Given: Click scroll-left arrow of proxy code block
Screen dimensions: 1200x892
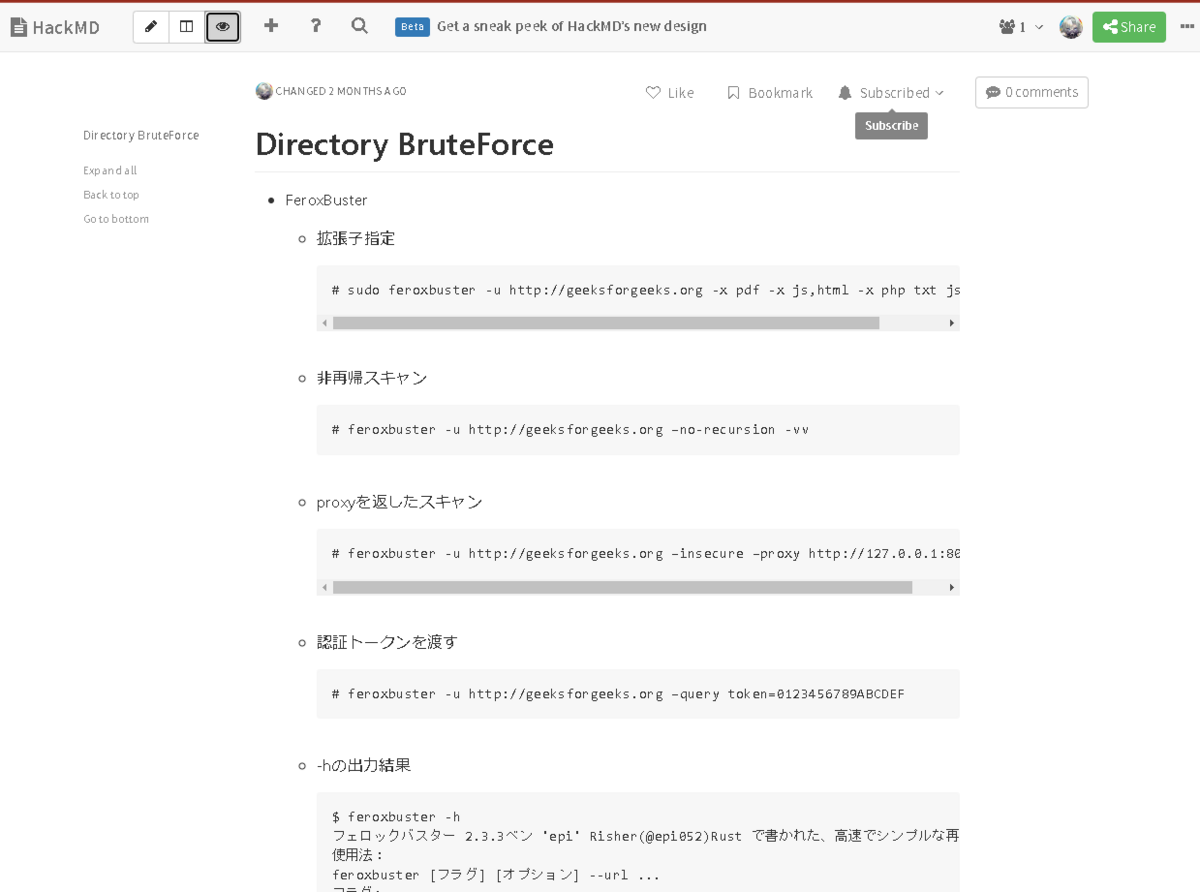Looking at the screenshot, I should 324,588.
